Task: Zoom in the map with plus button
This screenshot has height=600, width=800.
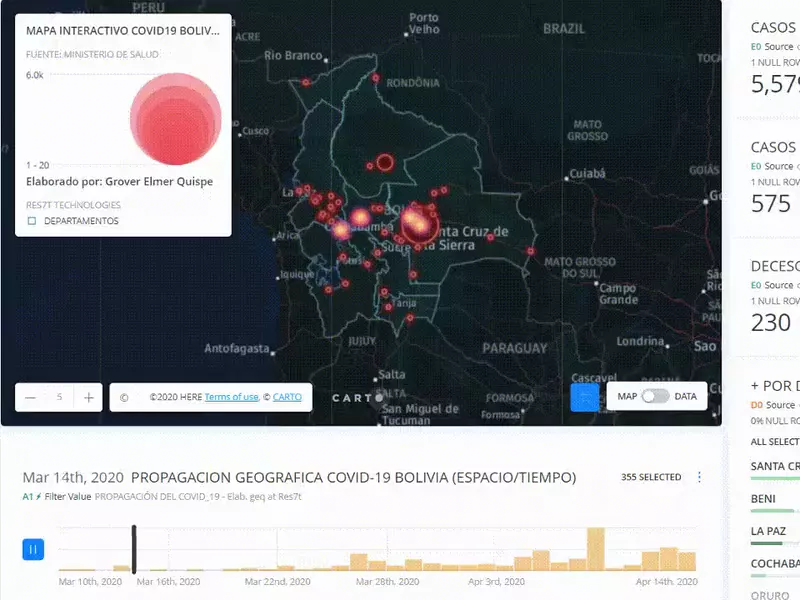Action: [89, 397]
